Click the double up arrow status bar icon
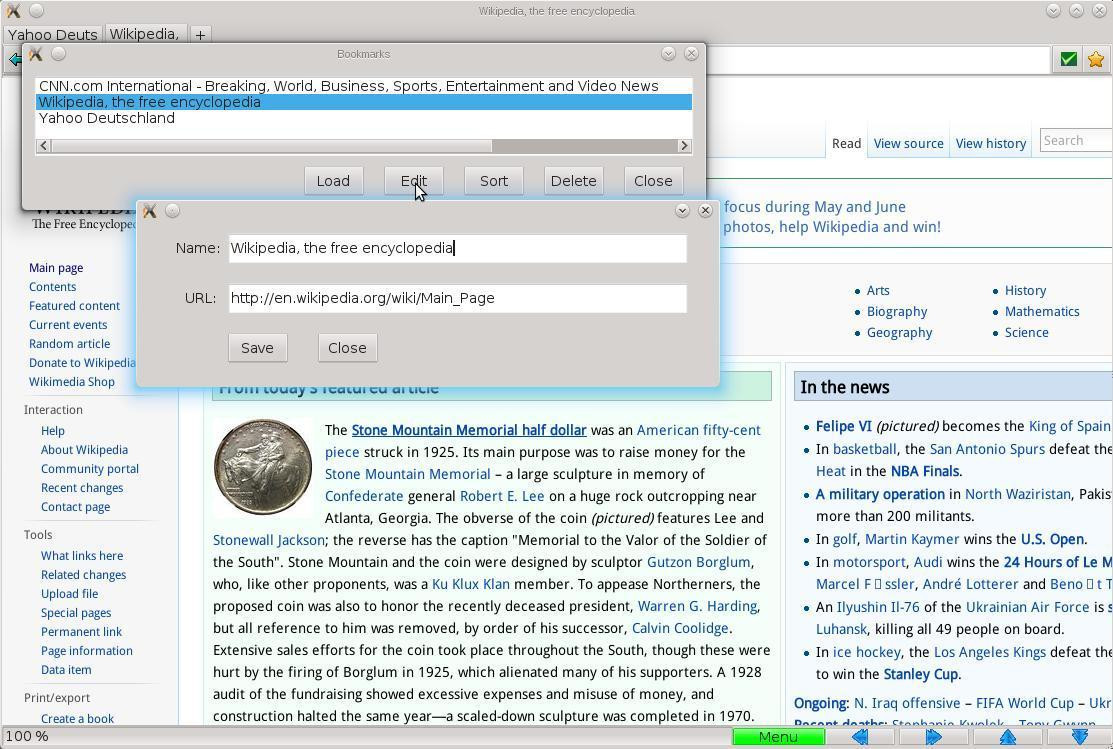 tap(1008, 738)
